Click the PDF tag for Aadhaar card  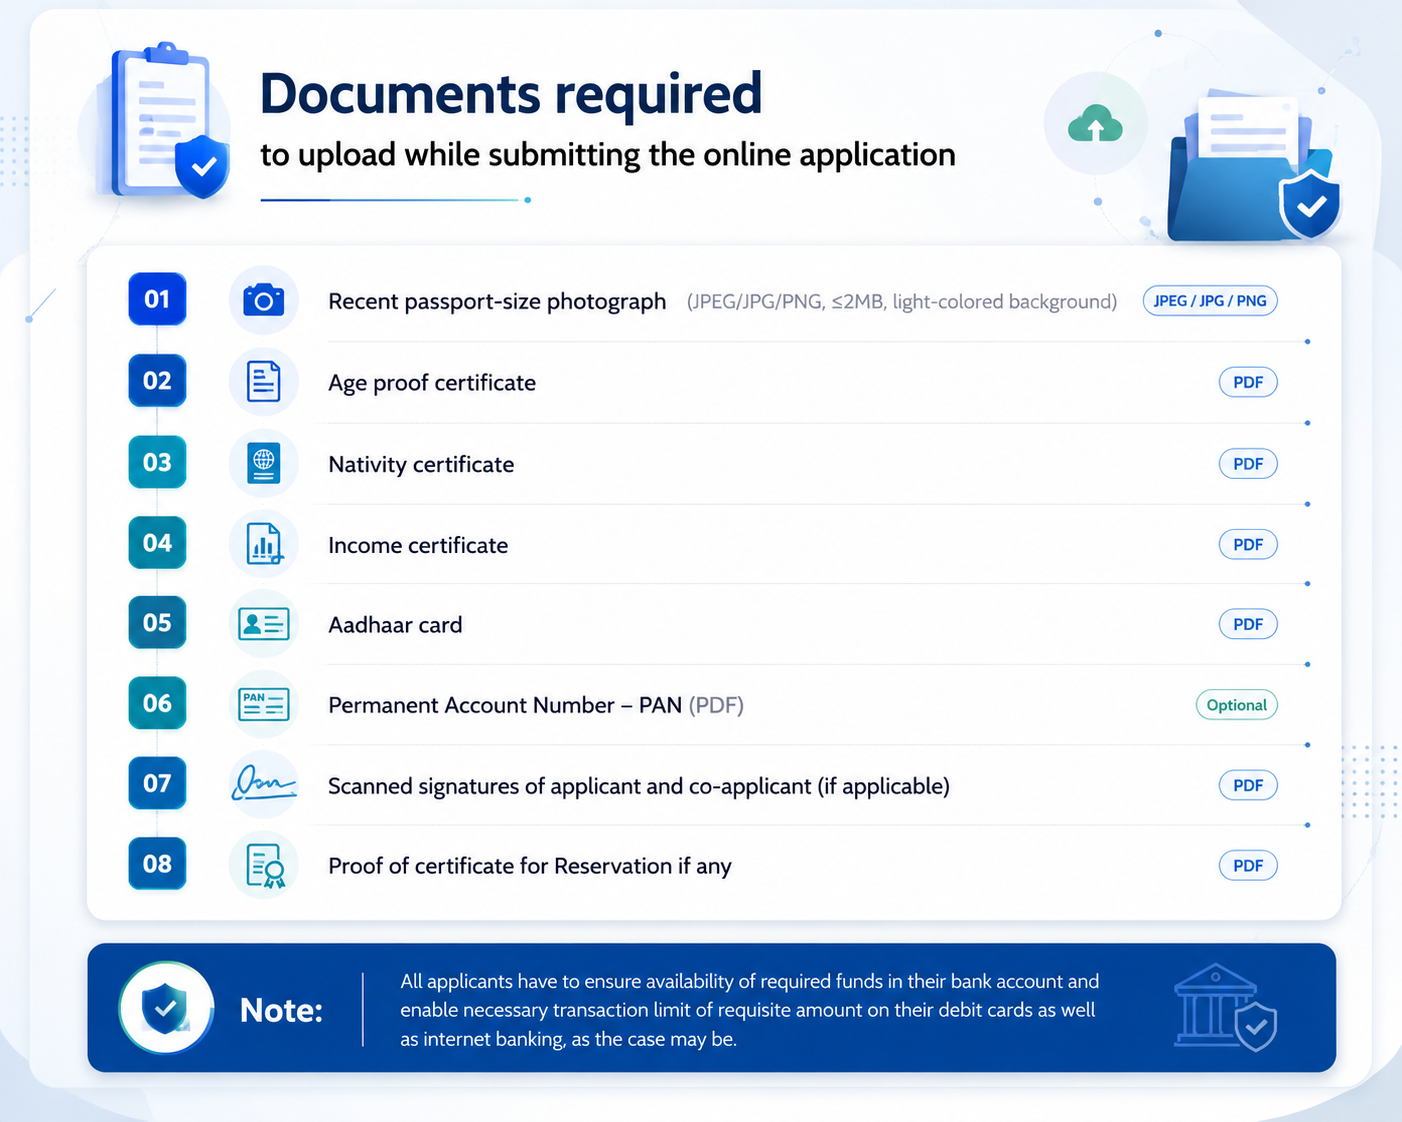pyautogui.click(x=1248, y=625)
